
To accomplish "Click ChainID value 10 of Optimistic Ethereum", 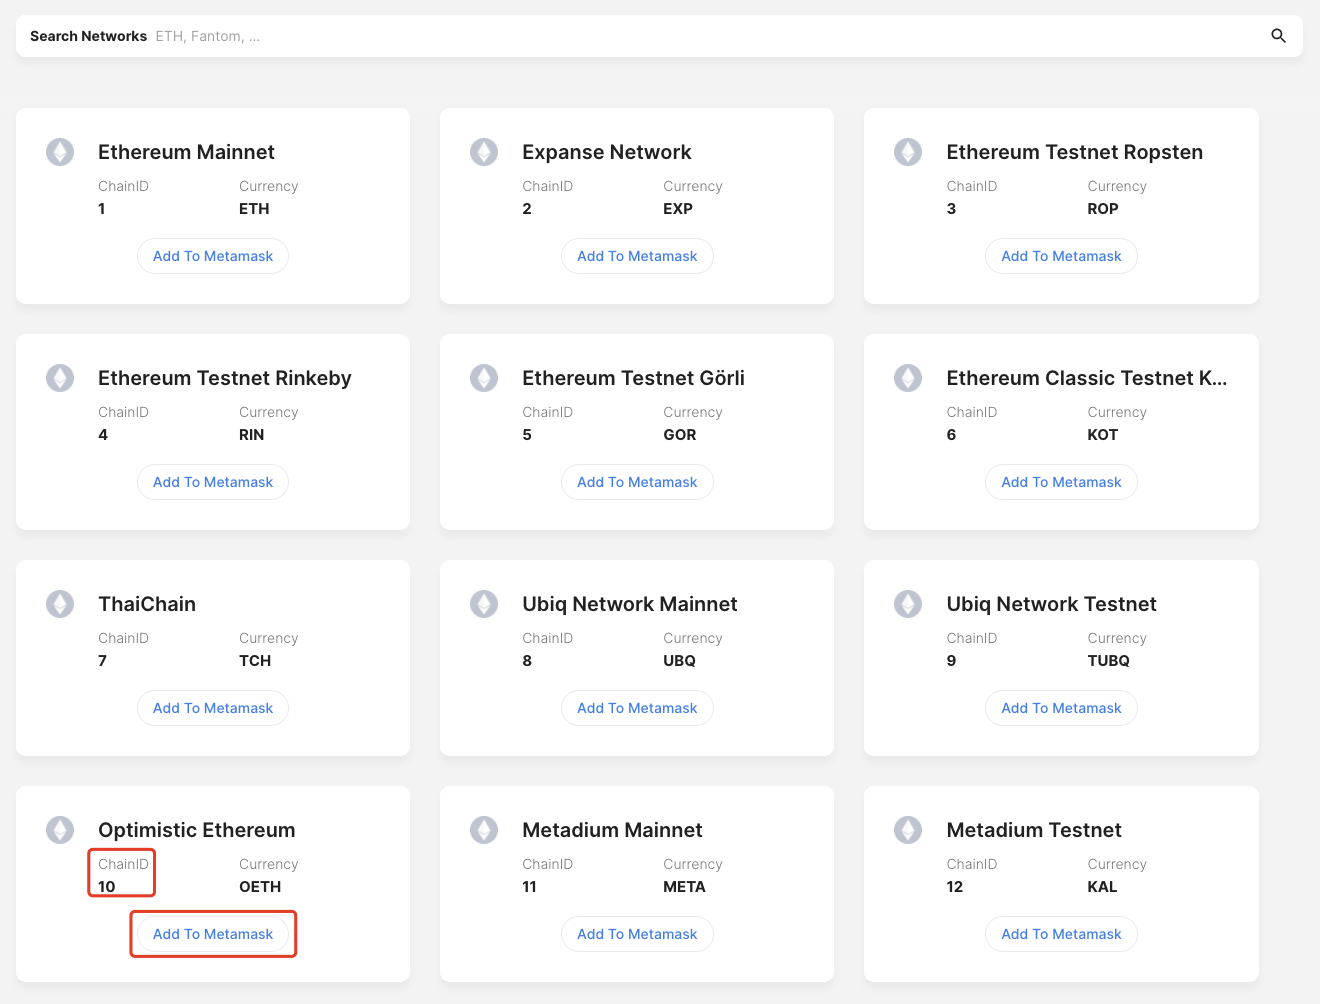I will click(107, 887).
